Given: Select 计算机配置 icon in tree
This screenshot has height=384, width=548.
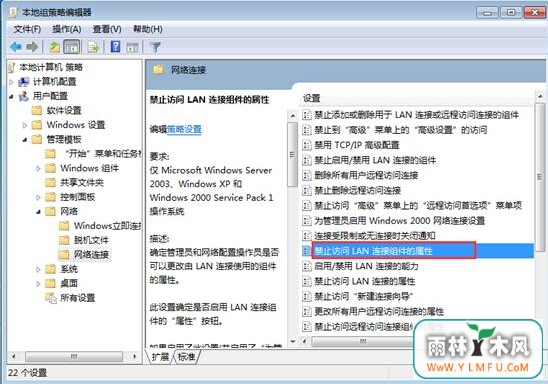Looking at the screenshot, I should (23, 82).
